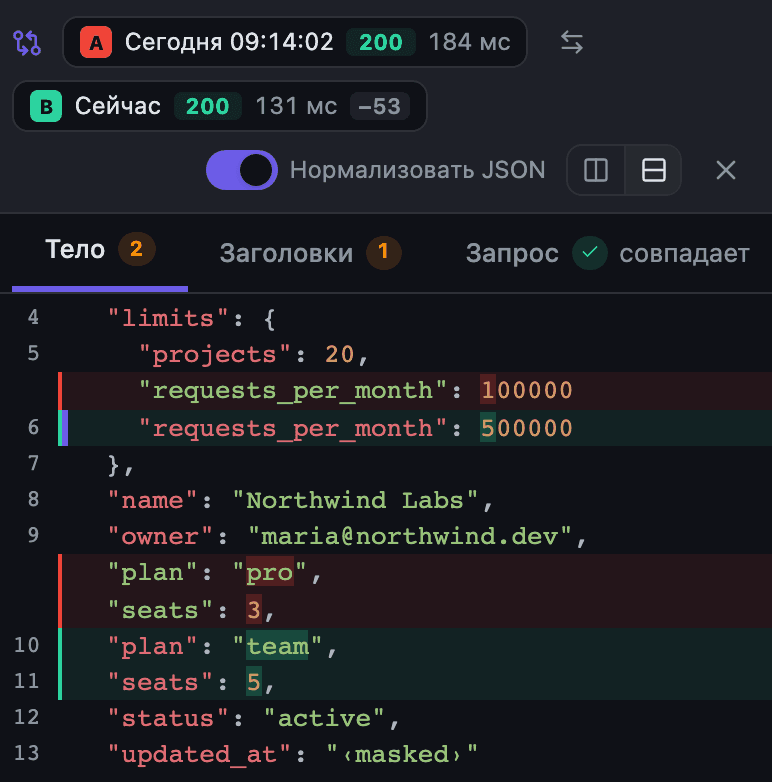Screen dimensions: 772x782
Task: Click the "updated_at" masked line
Action: pos(386,754)
